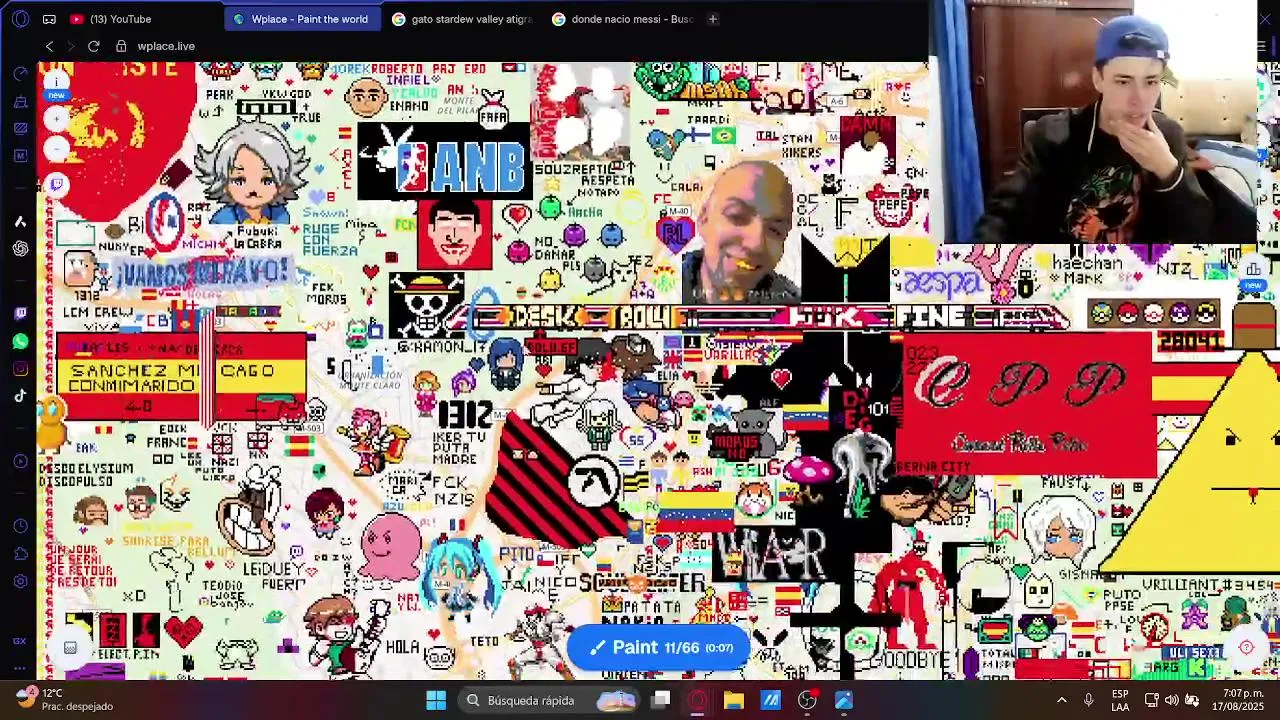Go forward with the browser forward arrow
Screen dimensions: 1280x720
71,46
